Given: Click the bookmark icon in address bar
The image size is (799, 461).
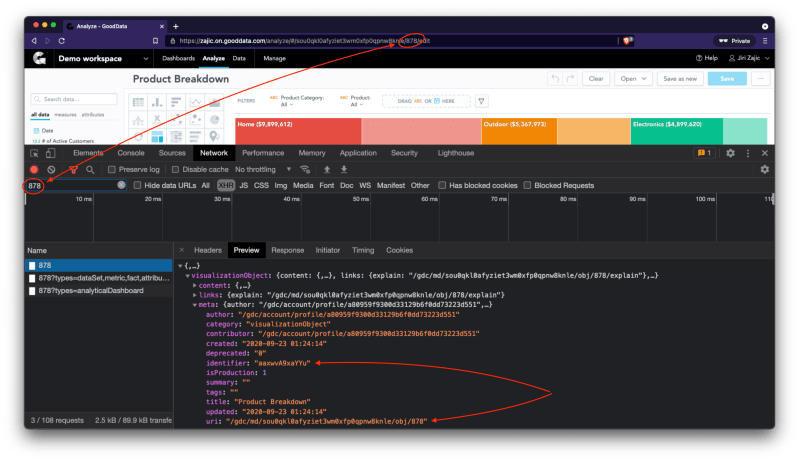Looking at the screenshot, I should coord(155,41).
